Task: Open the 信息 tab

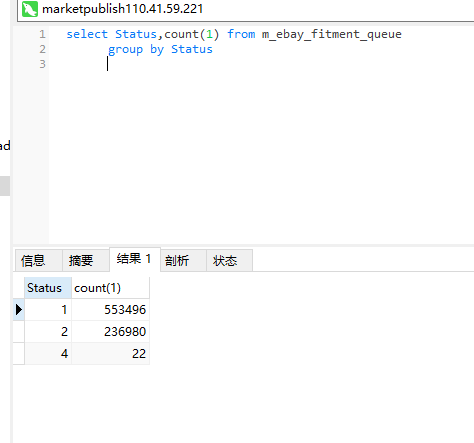Action: (x=39, y=260)
